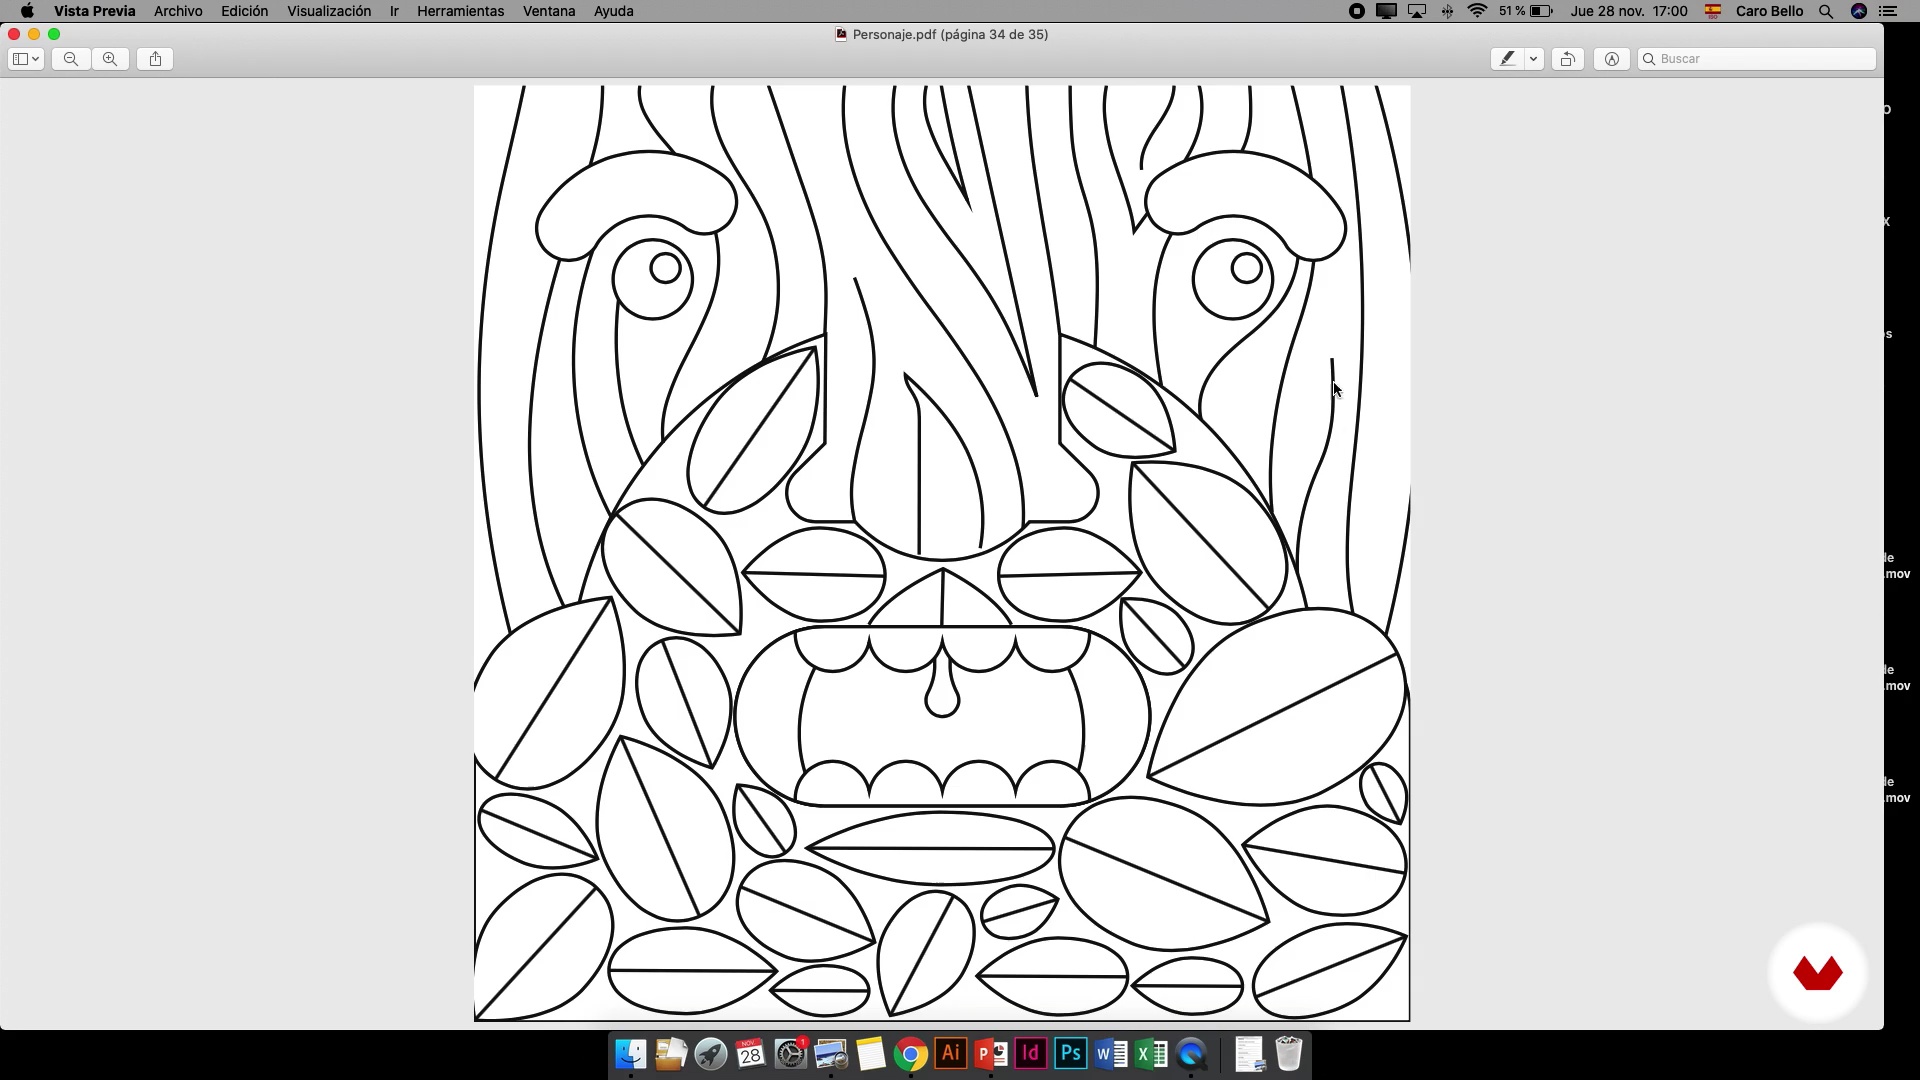Image resolution: width=1920 pixels, height=1080 pixels.
Task: Click the zoom out magnifier button
Action: (70, 59)
